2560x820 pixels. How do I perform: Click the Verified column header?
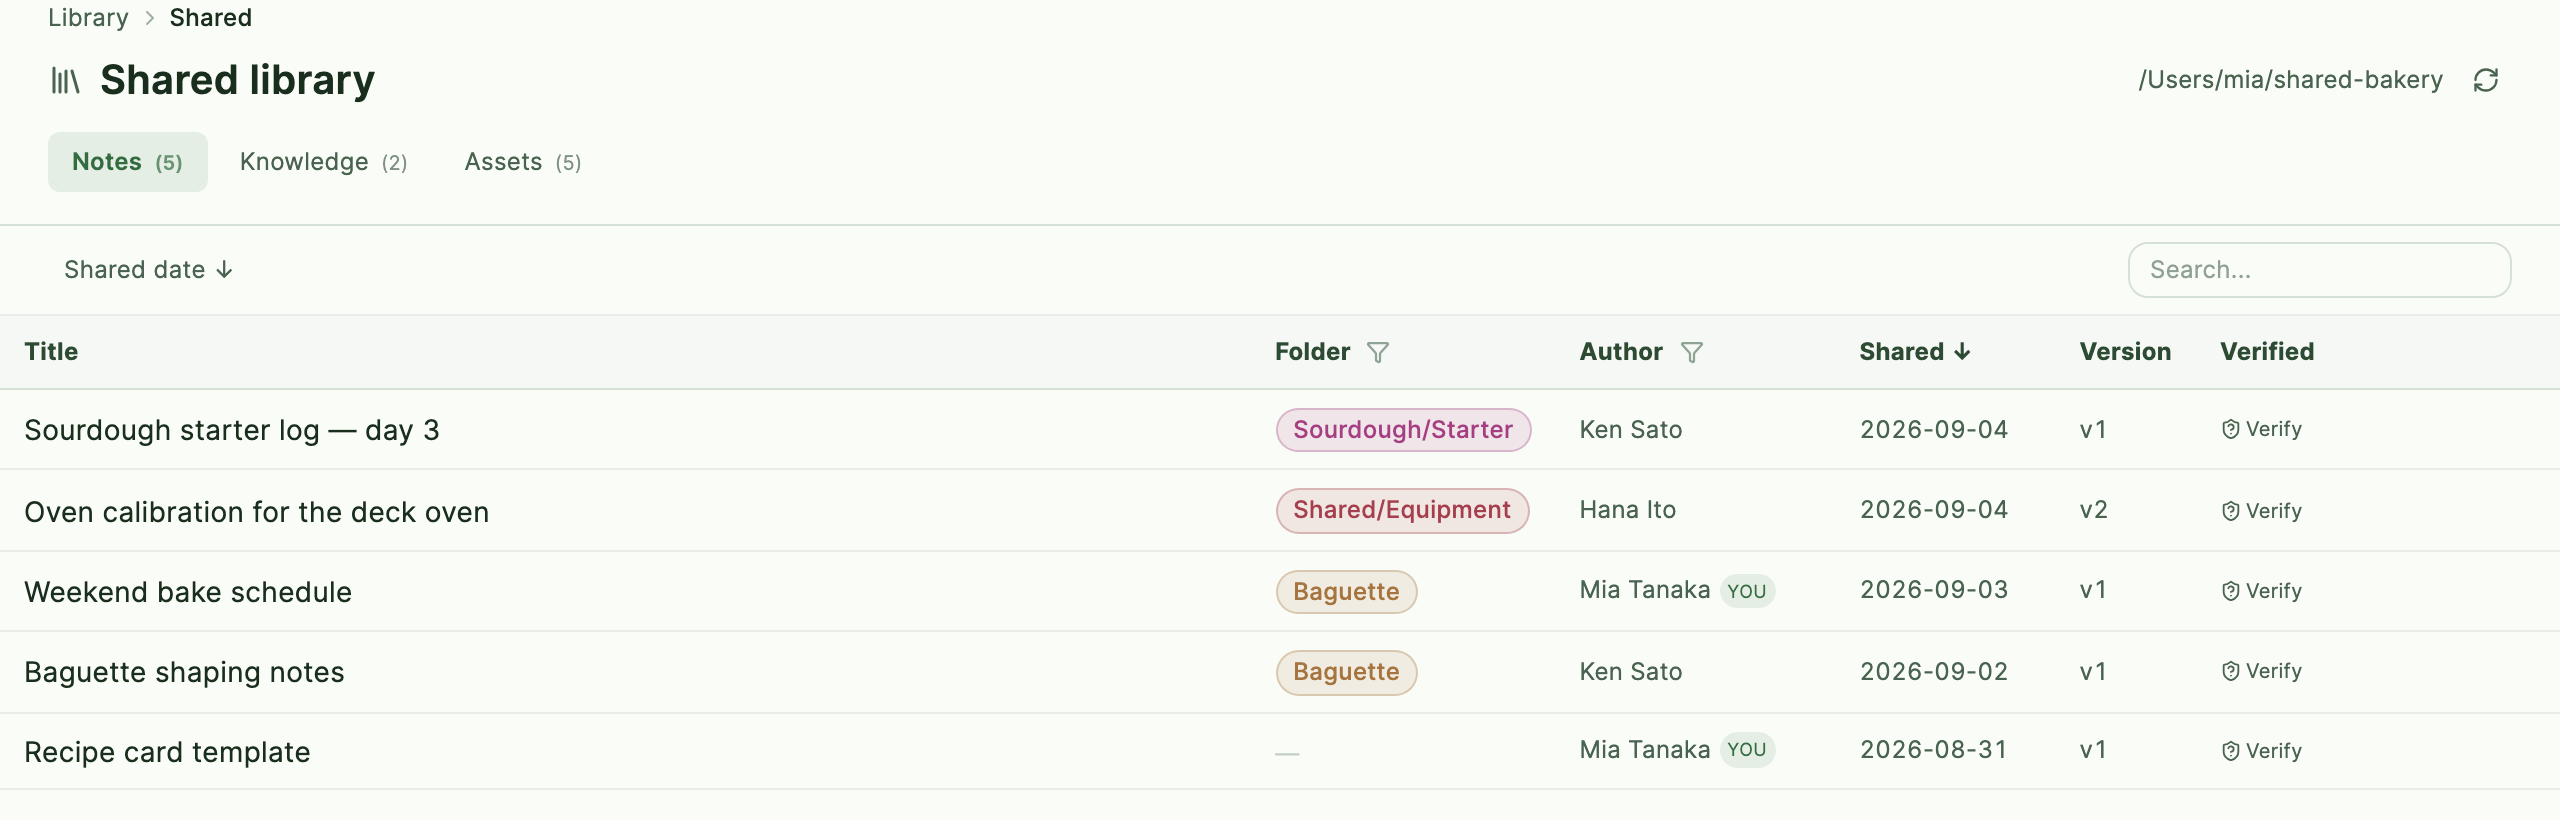[x=2267, y=352]
